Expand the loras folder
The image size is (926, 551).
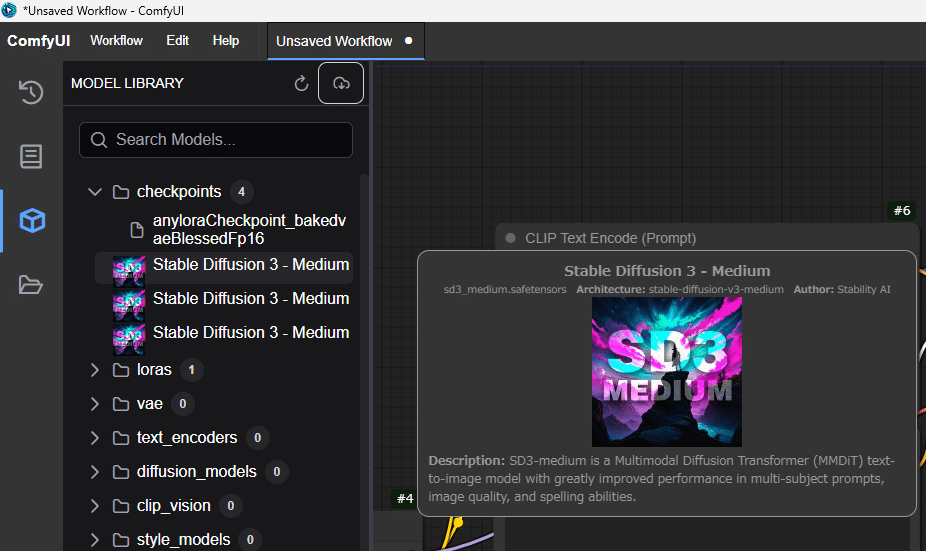tap(94, 370)
